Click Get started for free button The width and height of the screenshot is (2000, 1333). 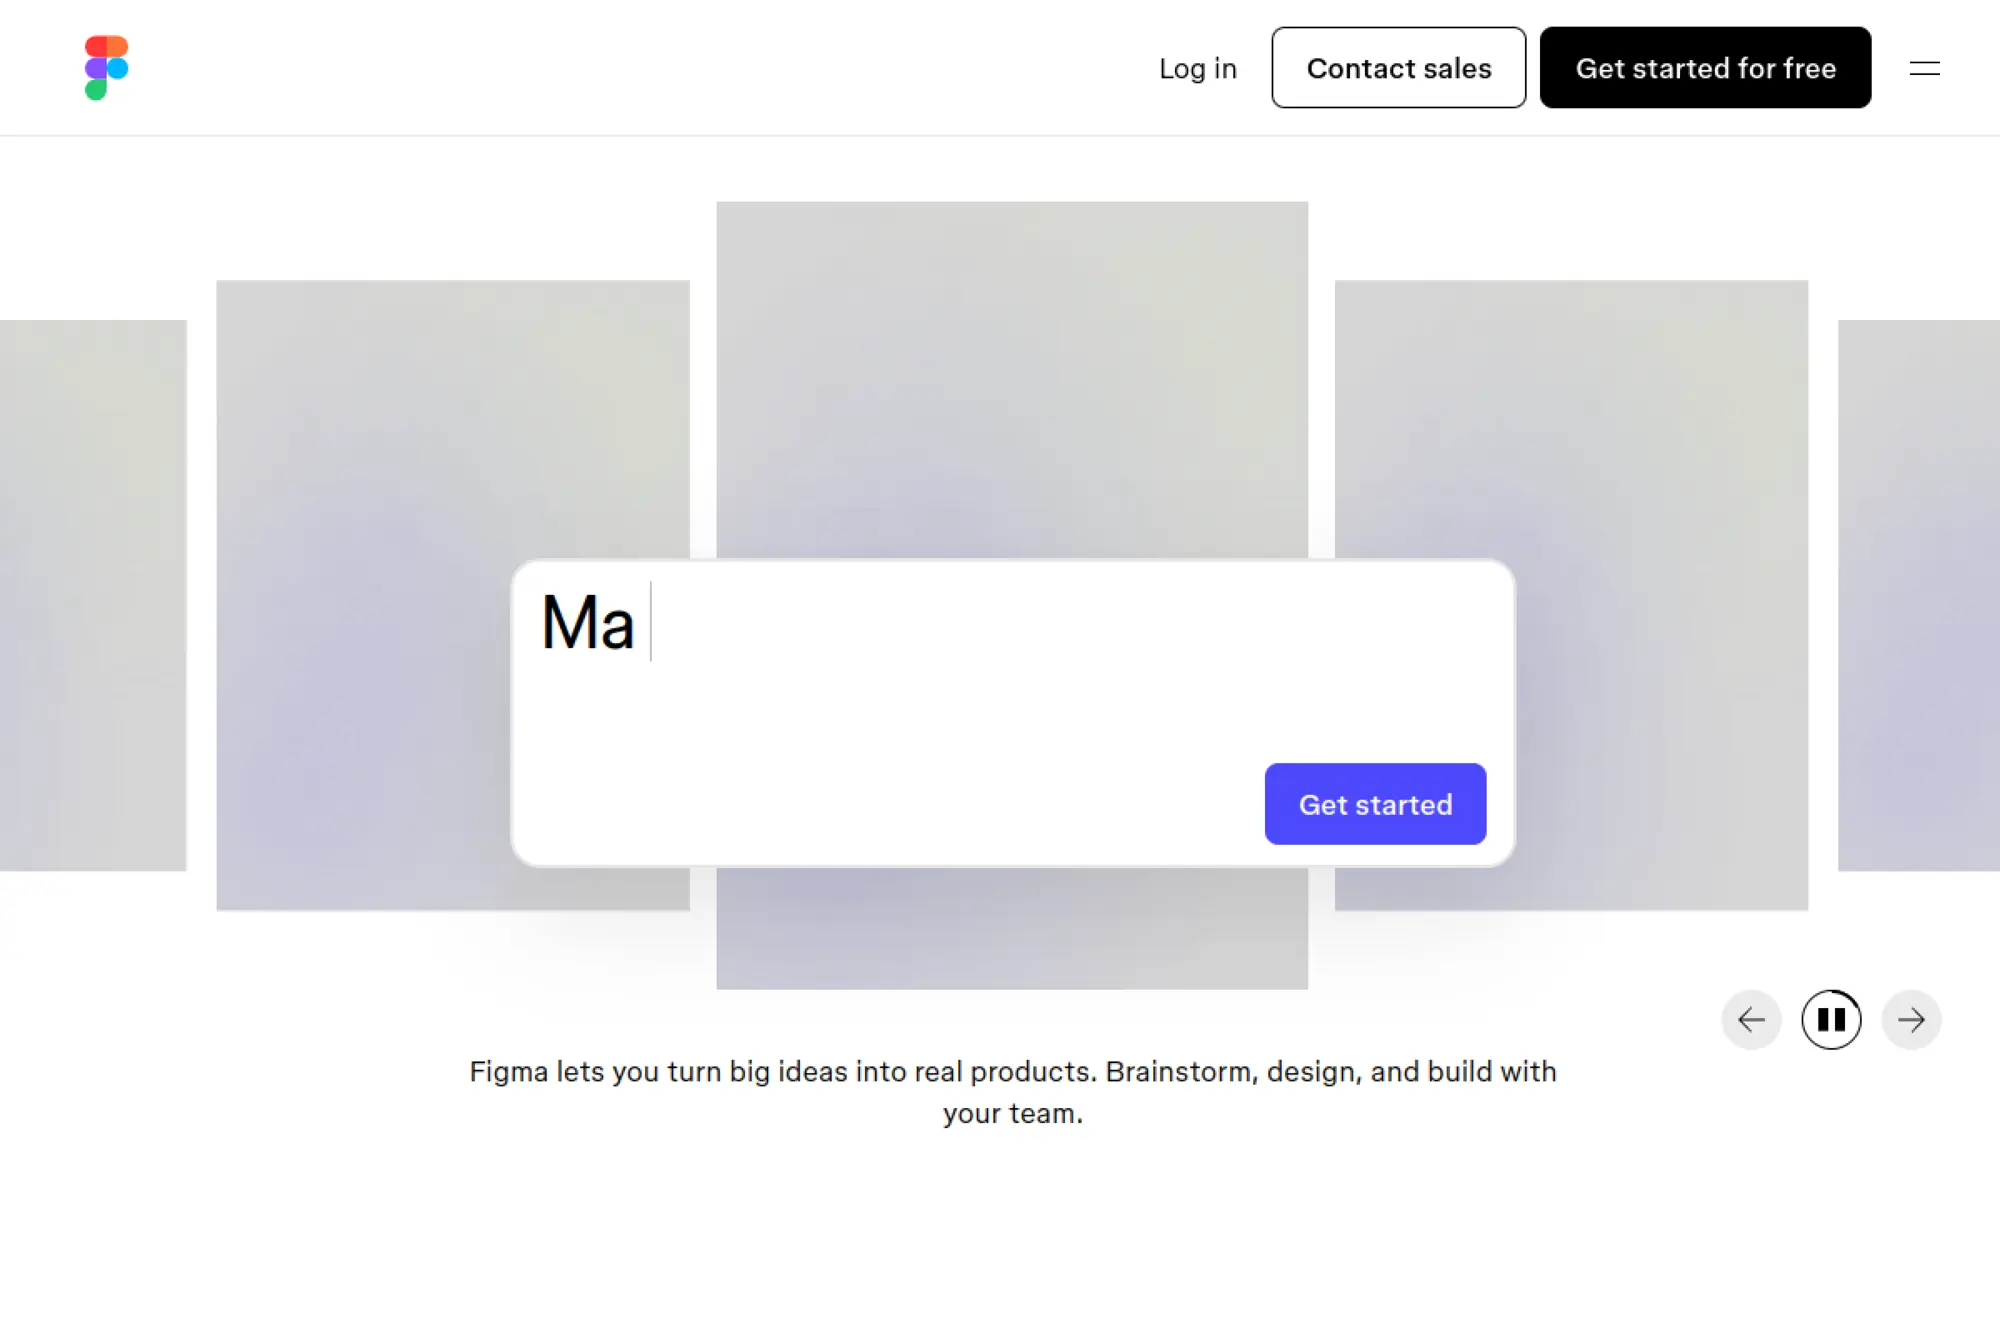pos(1705,68)
